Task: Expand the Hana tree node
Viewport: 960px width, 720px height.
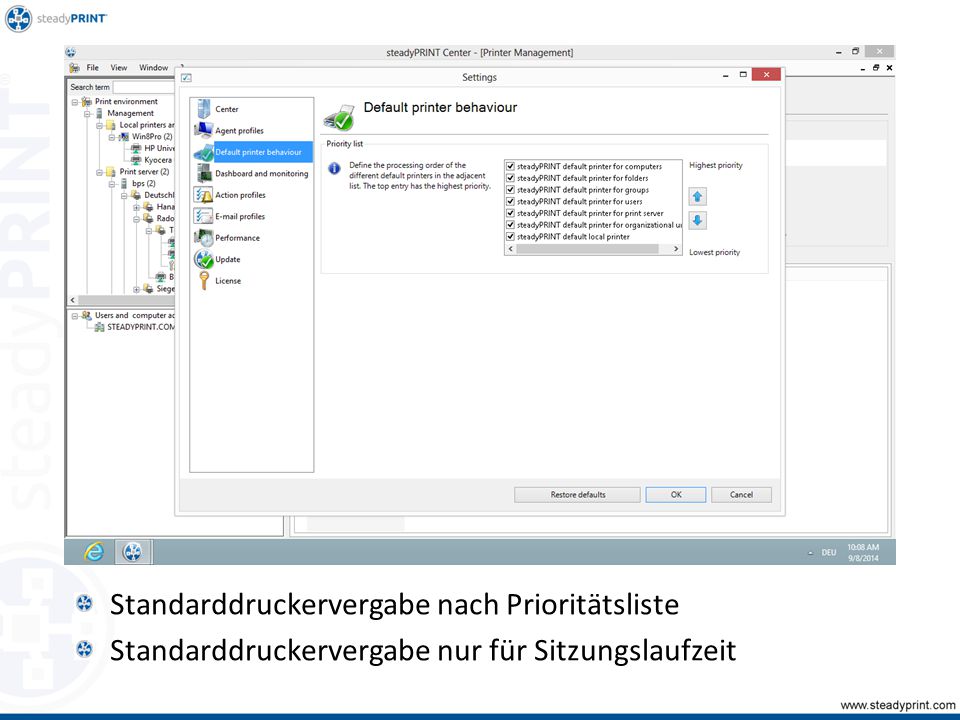Action: [137, 208]
